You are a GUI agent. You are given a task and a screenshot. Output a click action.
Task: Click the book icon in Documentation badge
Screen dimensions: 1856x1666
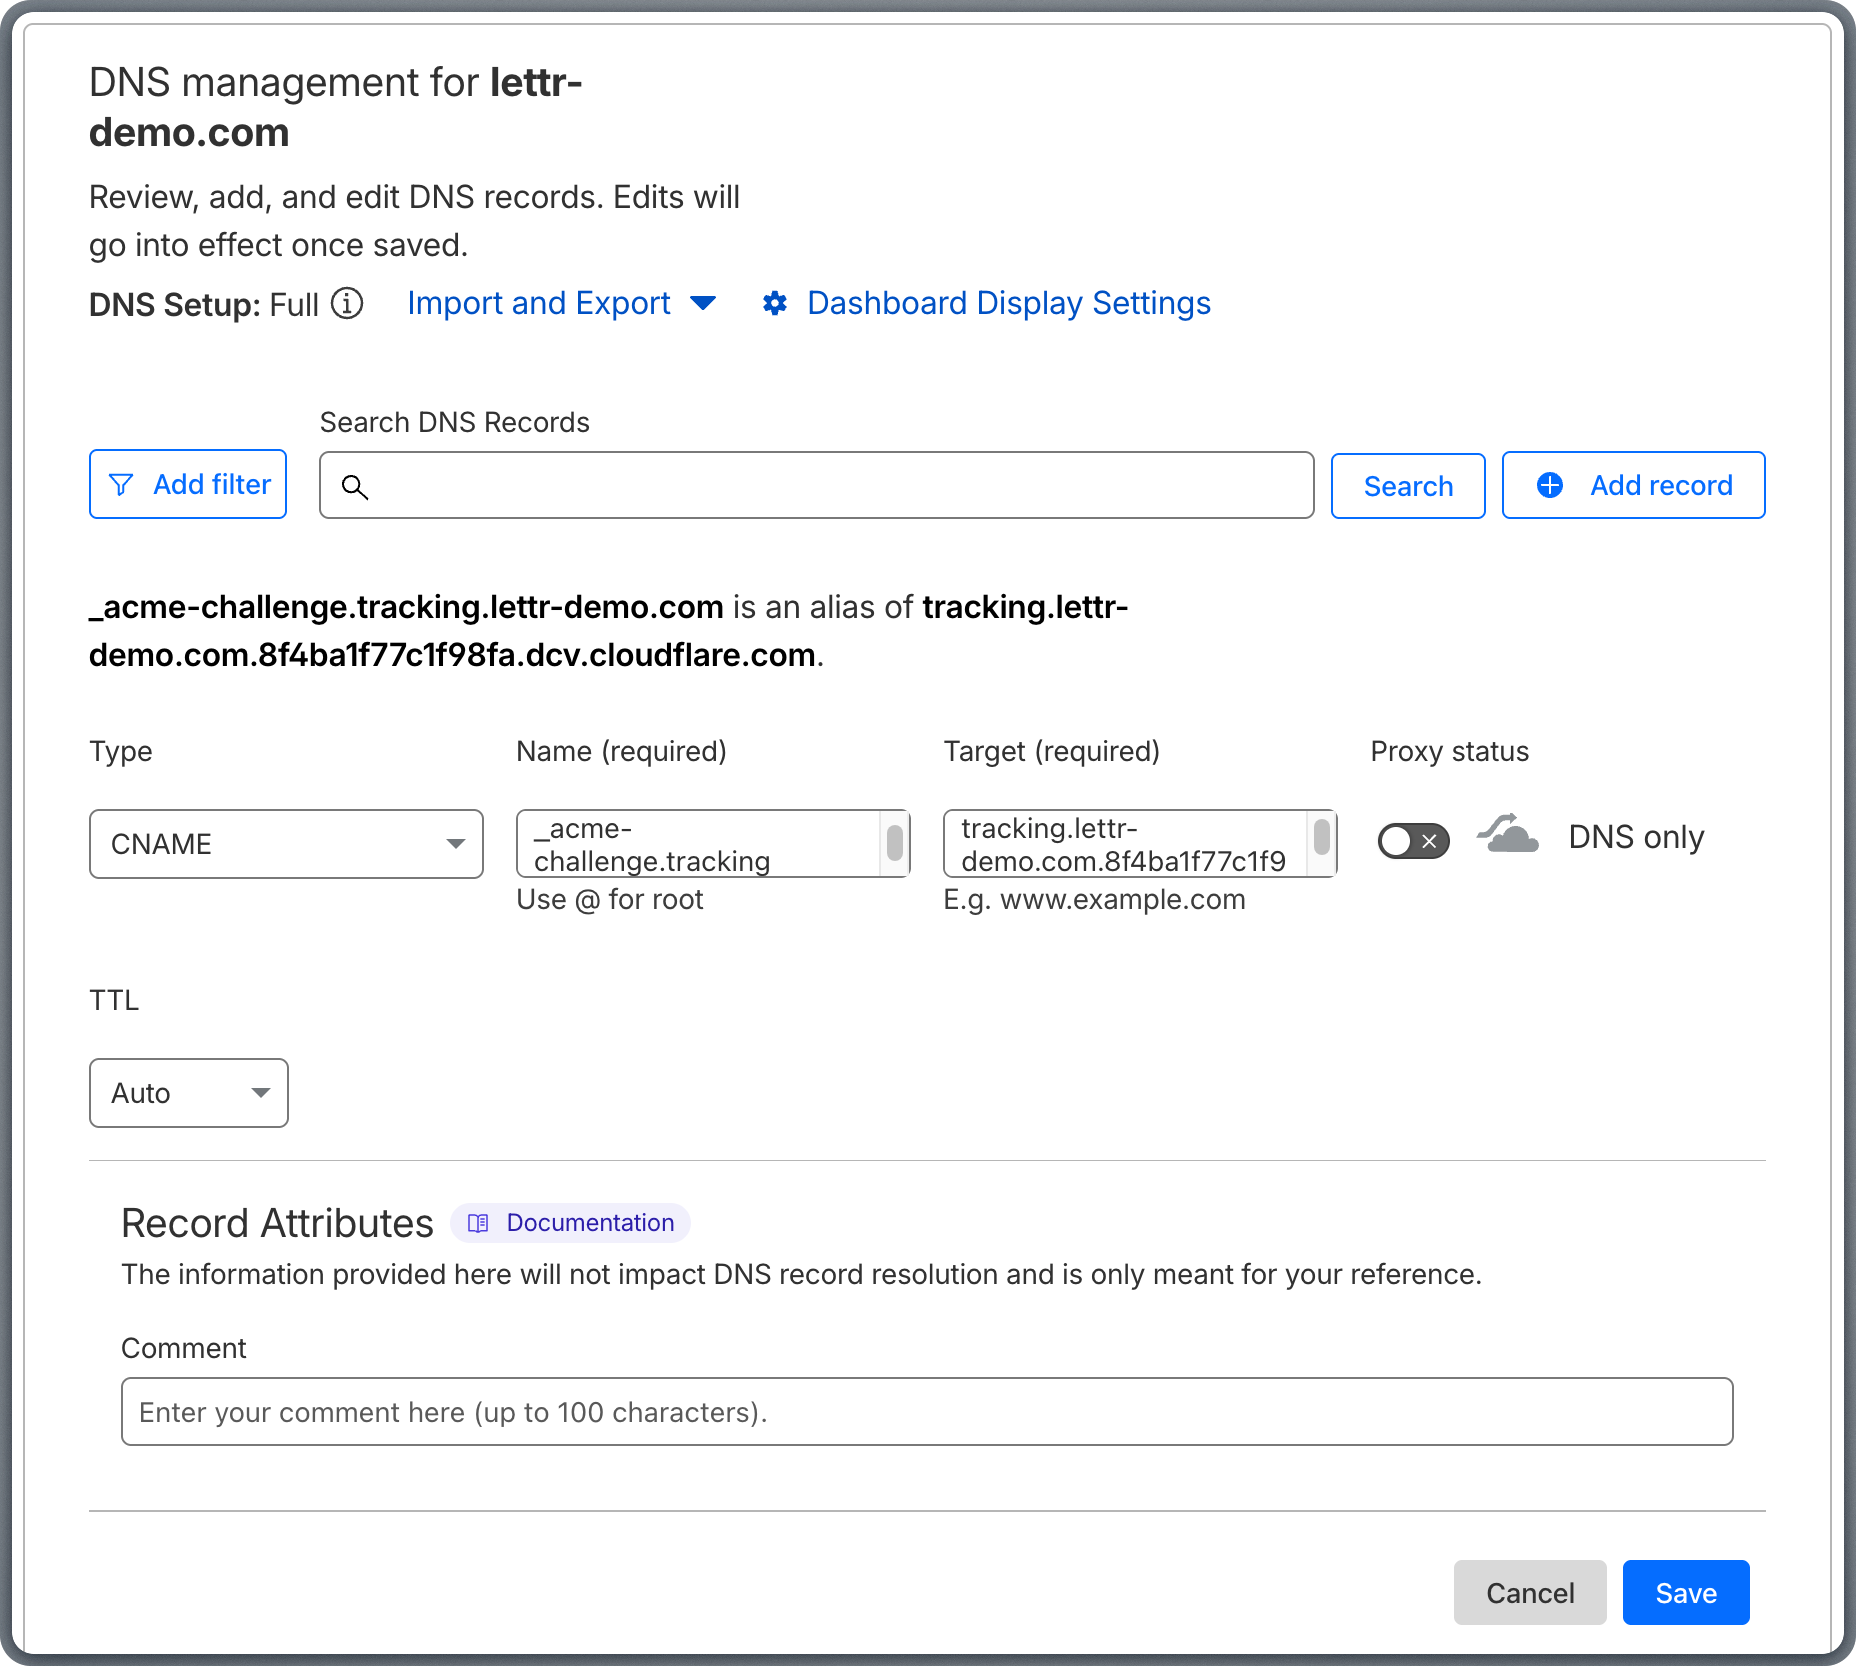coord(478,1223)
